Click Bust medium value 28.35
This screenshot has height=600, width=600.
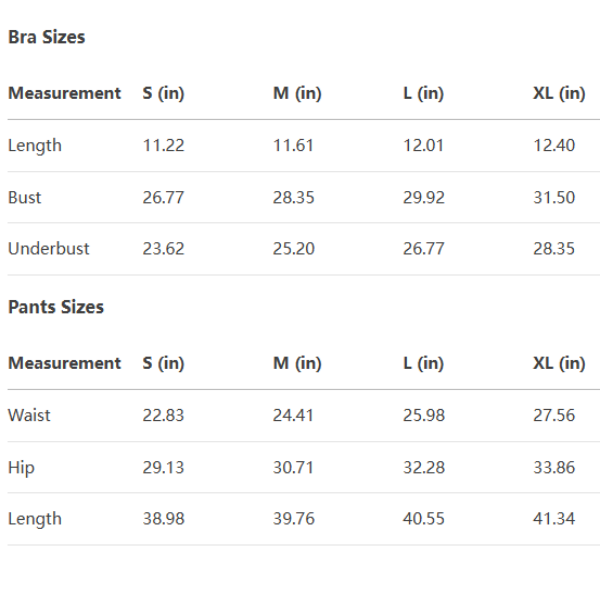click(x=293, y=197)
